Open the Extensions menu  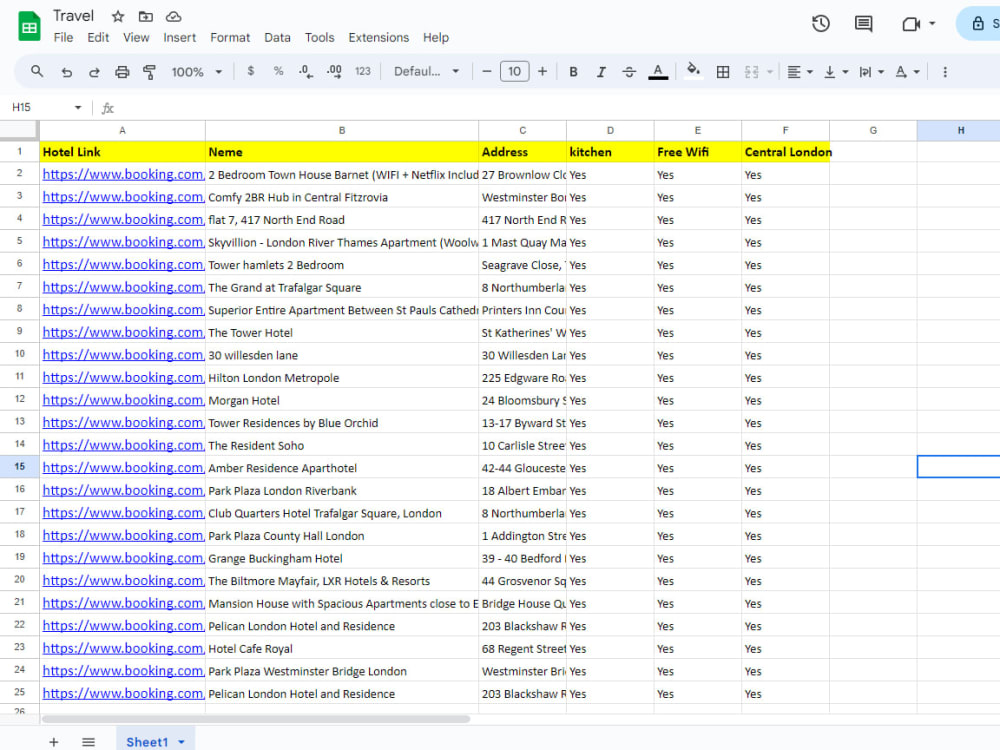[x=378, y=38]
